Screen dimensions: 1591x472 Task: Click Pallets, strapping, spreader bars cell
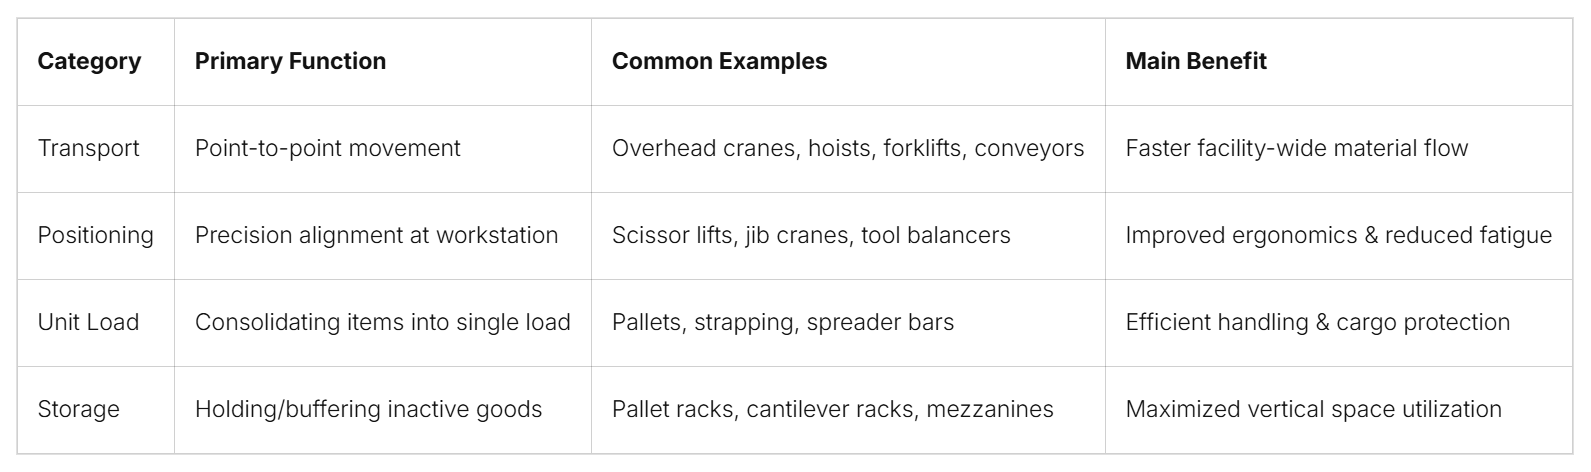coord(848,323)
